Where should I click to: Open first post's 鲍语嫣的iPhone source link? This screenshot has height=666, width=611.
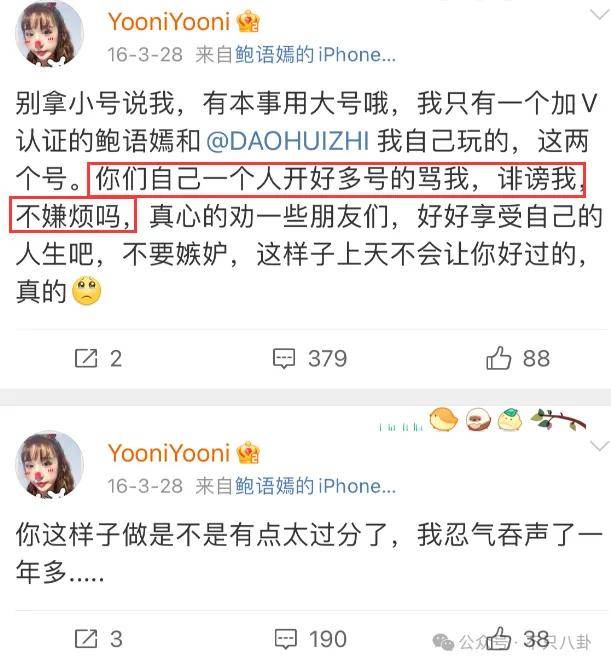315,55
